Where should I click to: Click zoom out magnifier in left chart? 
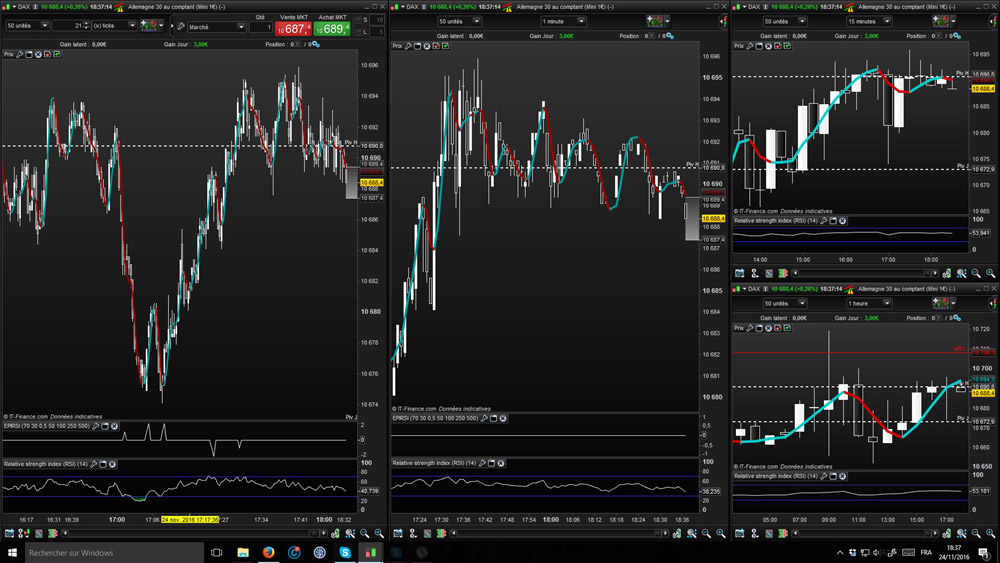point(365,534)
